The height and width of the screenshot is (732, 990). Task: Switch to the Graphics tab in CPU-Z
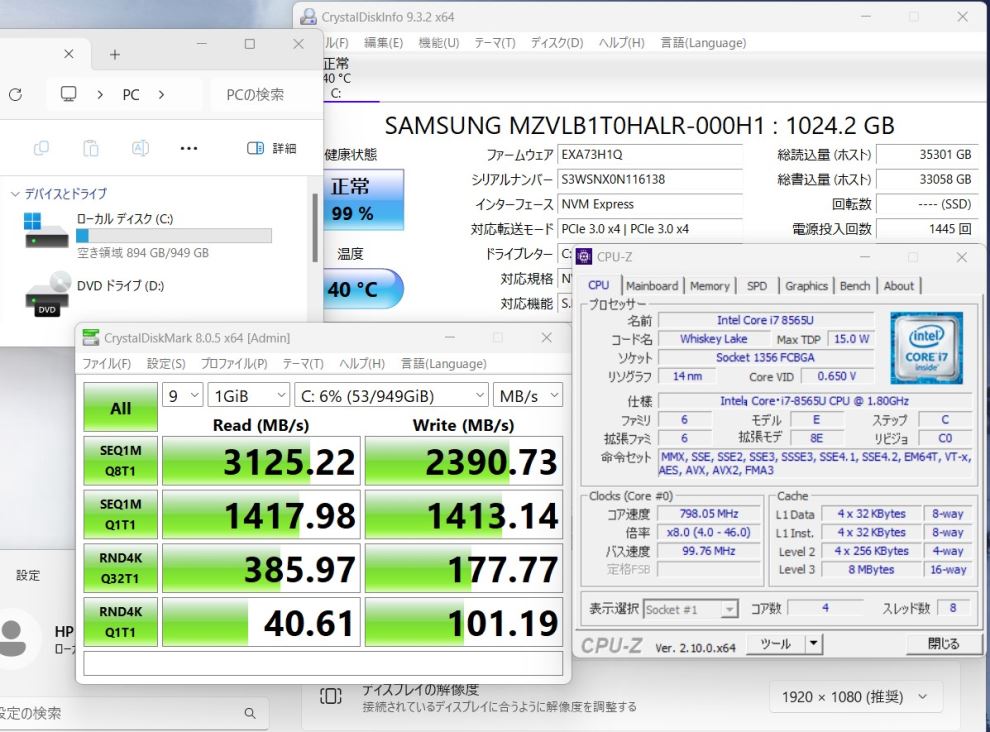click(806, 286)
